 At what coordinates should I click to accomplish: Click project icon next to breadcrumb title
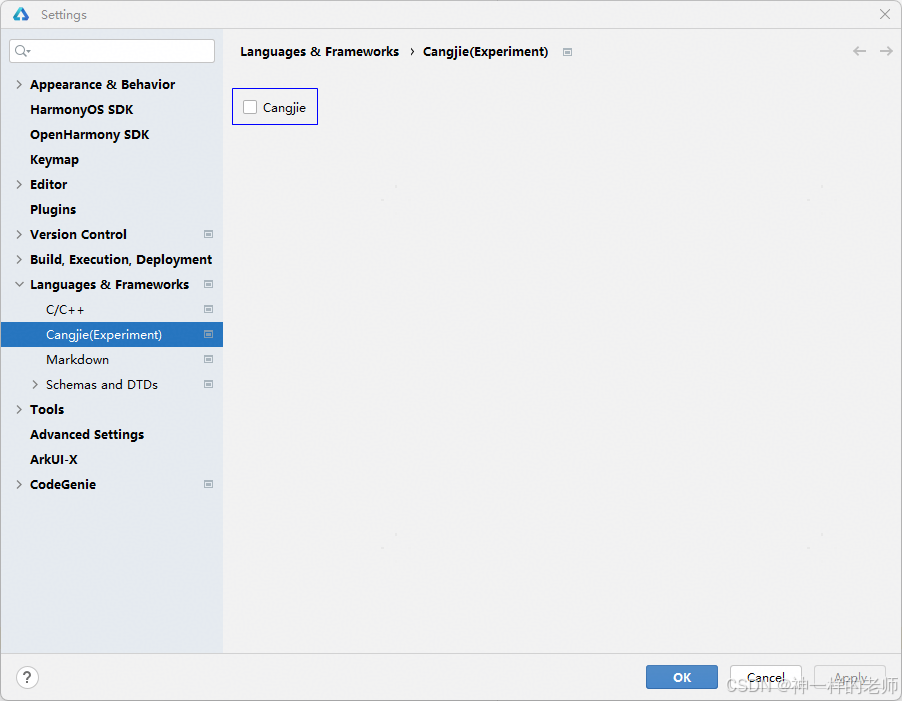pyautogui.click(x=568, y=52)
